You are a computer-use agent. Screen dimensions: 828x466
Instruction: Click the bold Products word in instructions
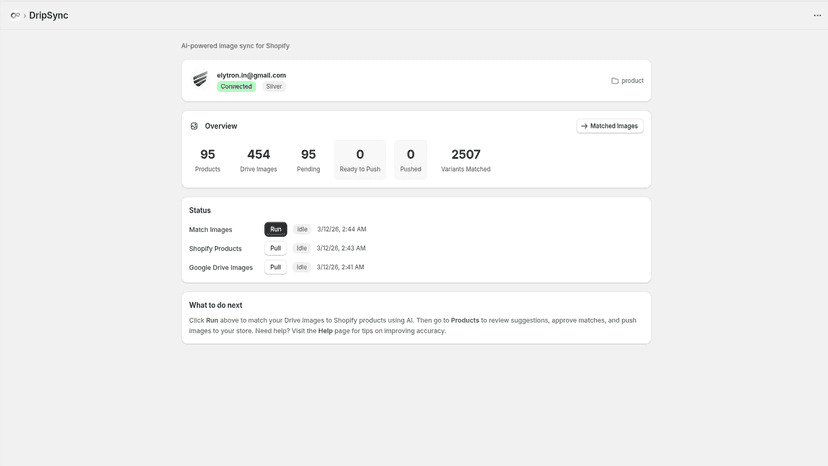(465, 320)
